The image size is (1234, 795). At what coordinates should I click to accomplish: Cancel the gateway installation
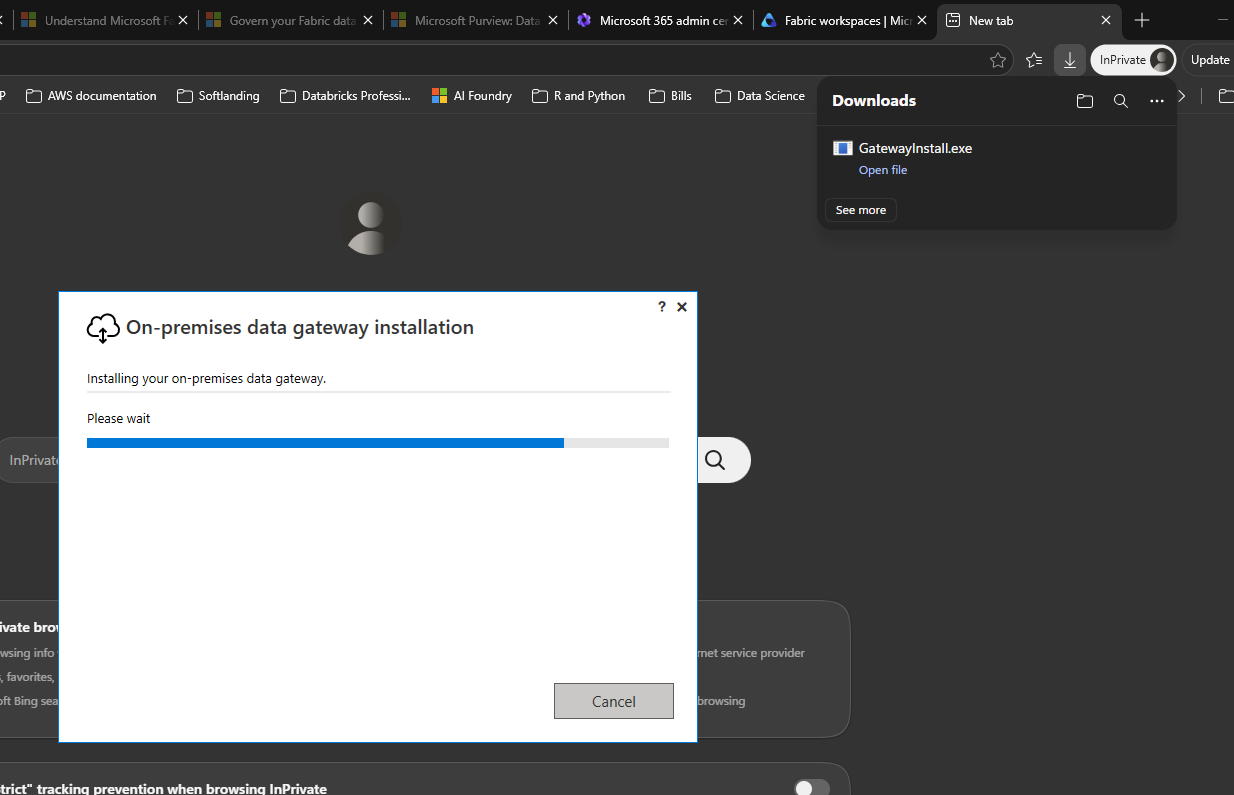click(613, 701)
